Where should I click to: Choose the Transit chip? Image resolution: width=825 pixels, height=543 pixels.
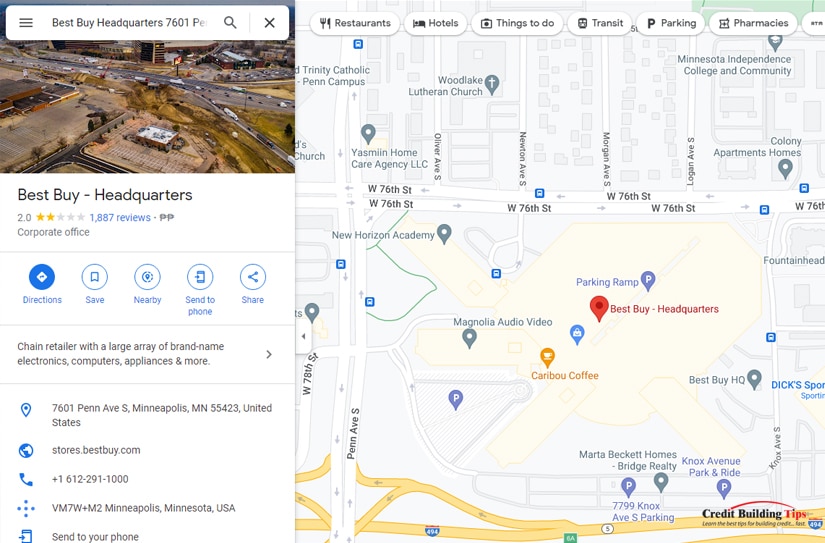coord(600,23)
